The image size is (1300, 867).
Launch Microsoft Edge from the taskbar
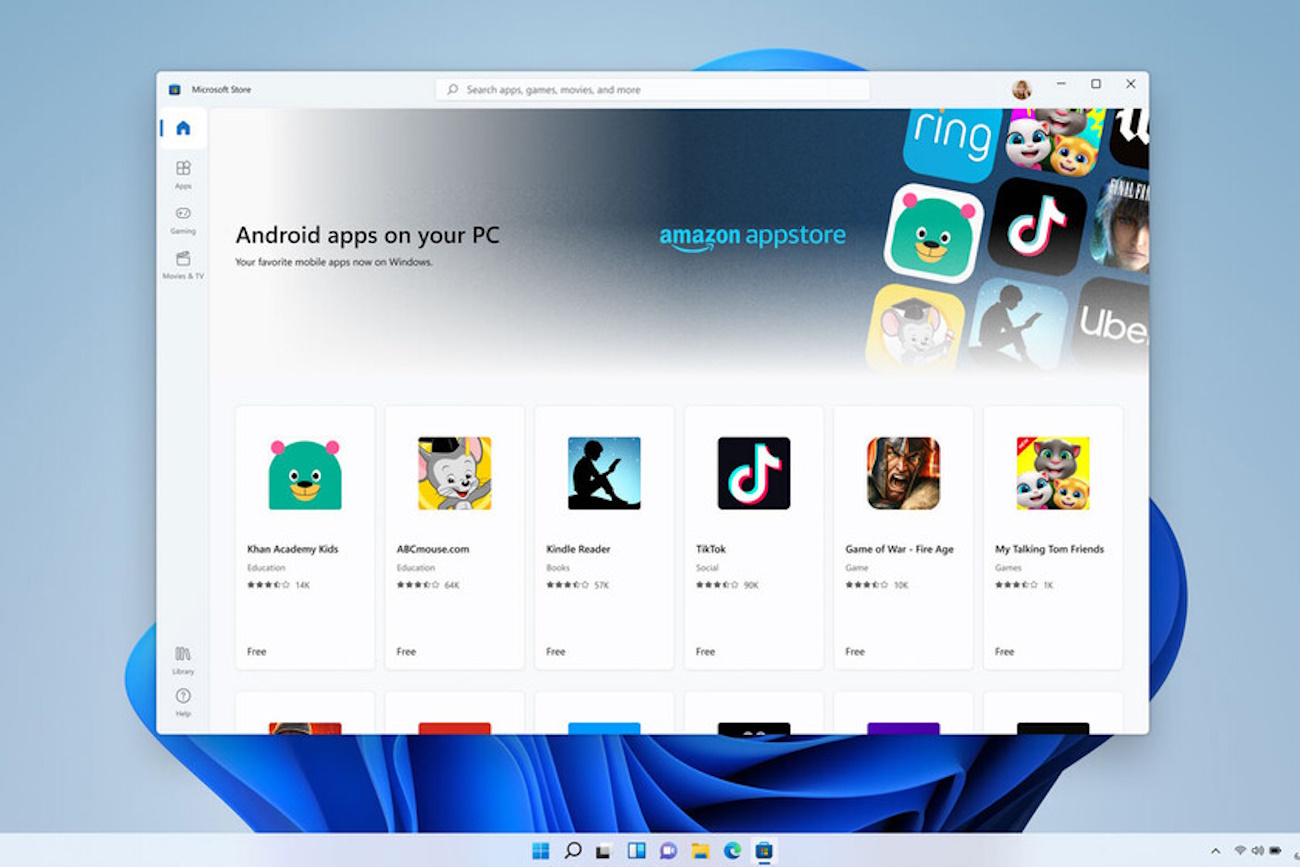pyautogui.click(x=732, y=850)
